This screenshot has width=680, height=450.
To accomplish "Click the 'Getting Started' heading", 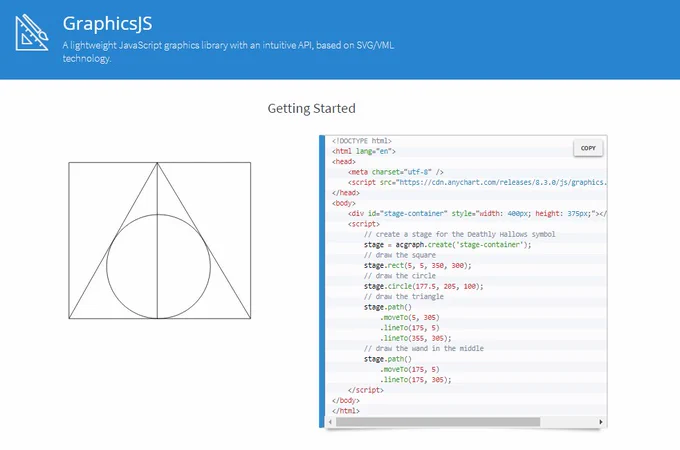I will [311, 108].
